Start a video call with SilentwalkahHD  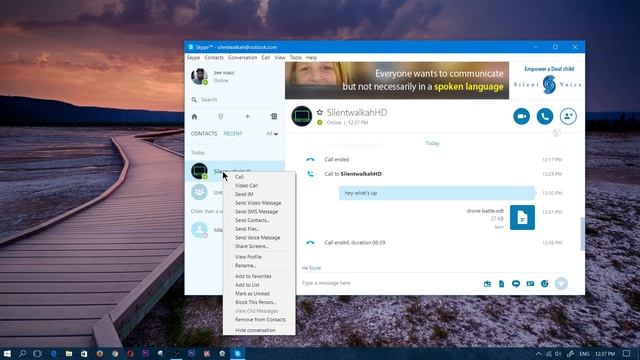point(521,116)
